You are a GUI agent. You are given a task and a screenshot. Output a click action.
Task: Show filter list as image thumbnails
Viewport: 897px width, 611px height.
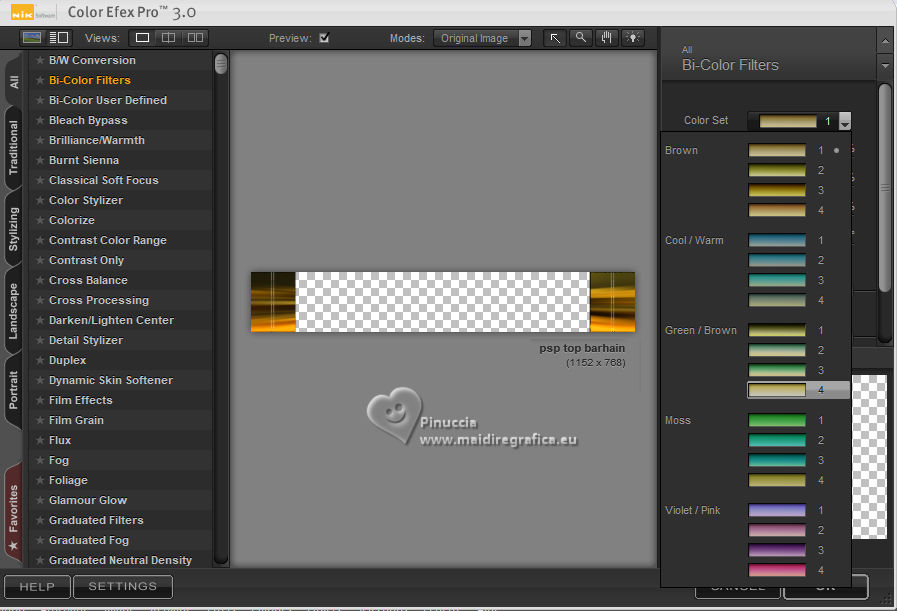tap(32, 38)
